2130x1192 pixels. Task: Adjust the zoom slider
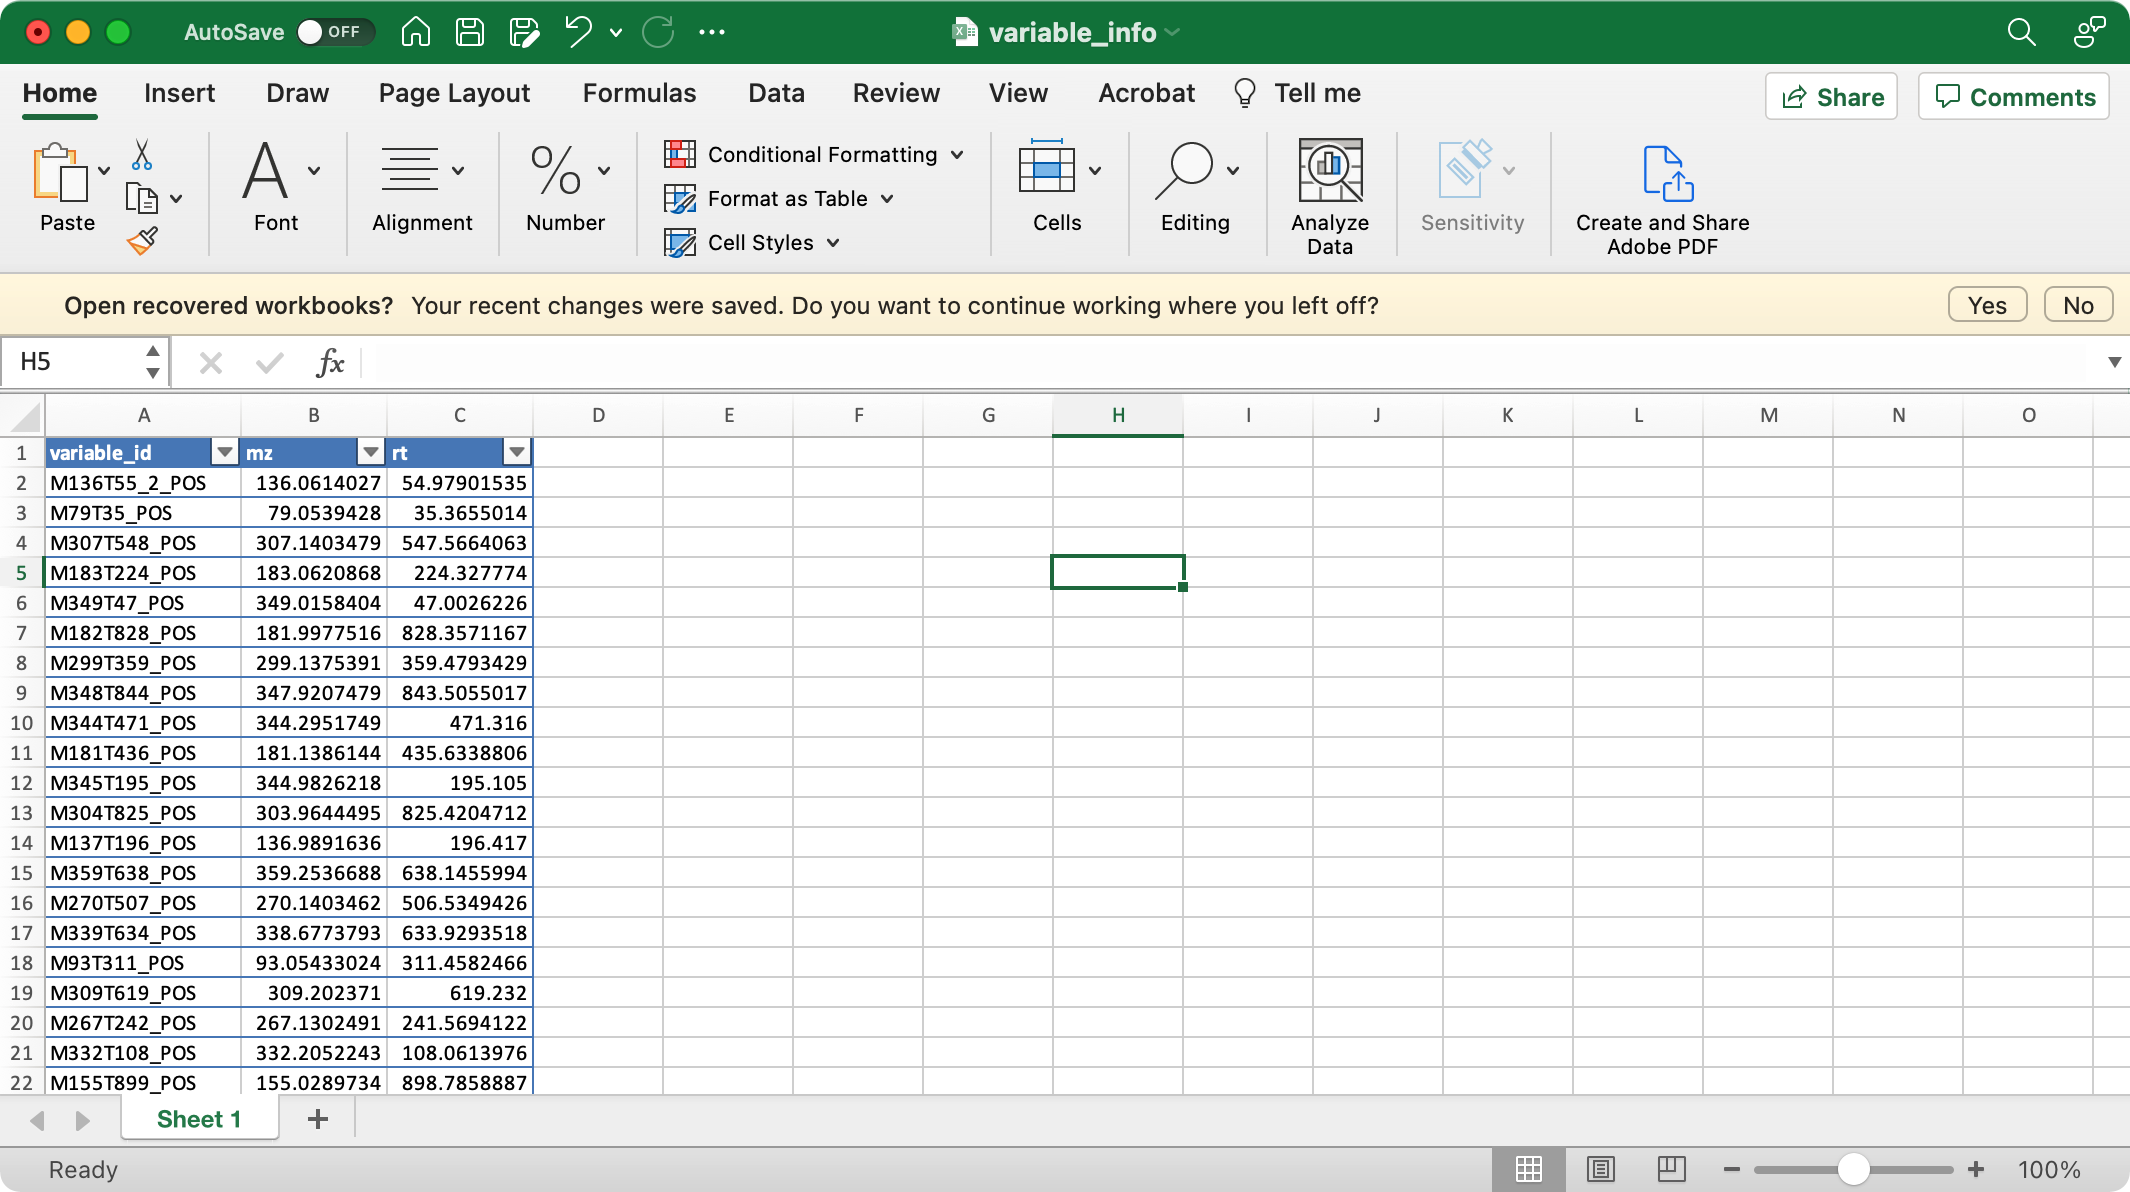click(1853, 1169)
